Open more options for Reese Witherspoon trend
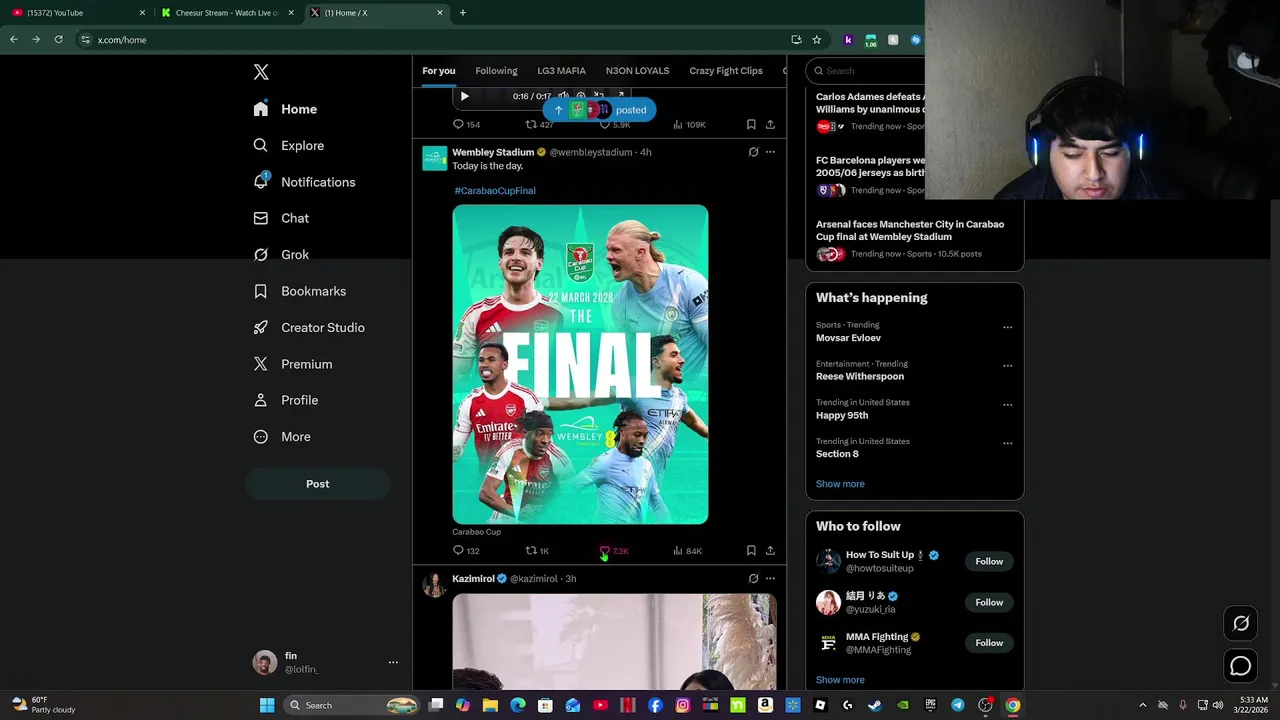The height and width of the screenshot is (720, 1280). point(1007,366)
